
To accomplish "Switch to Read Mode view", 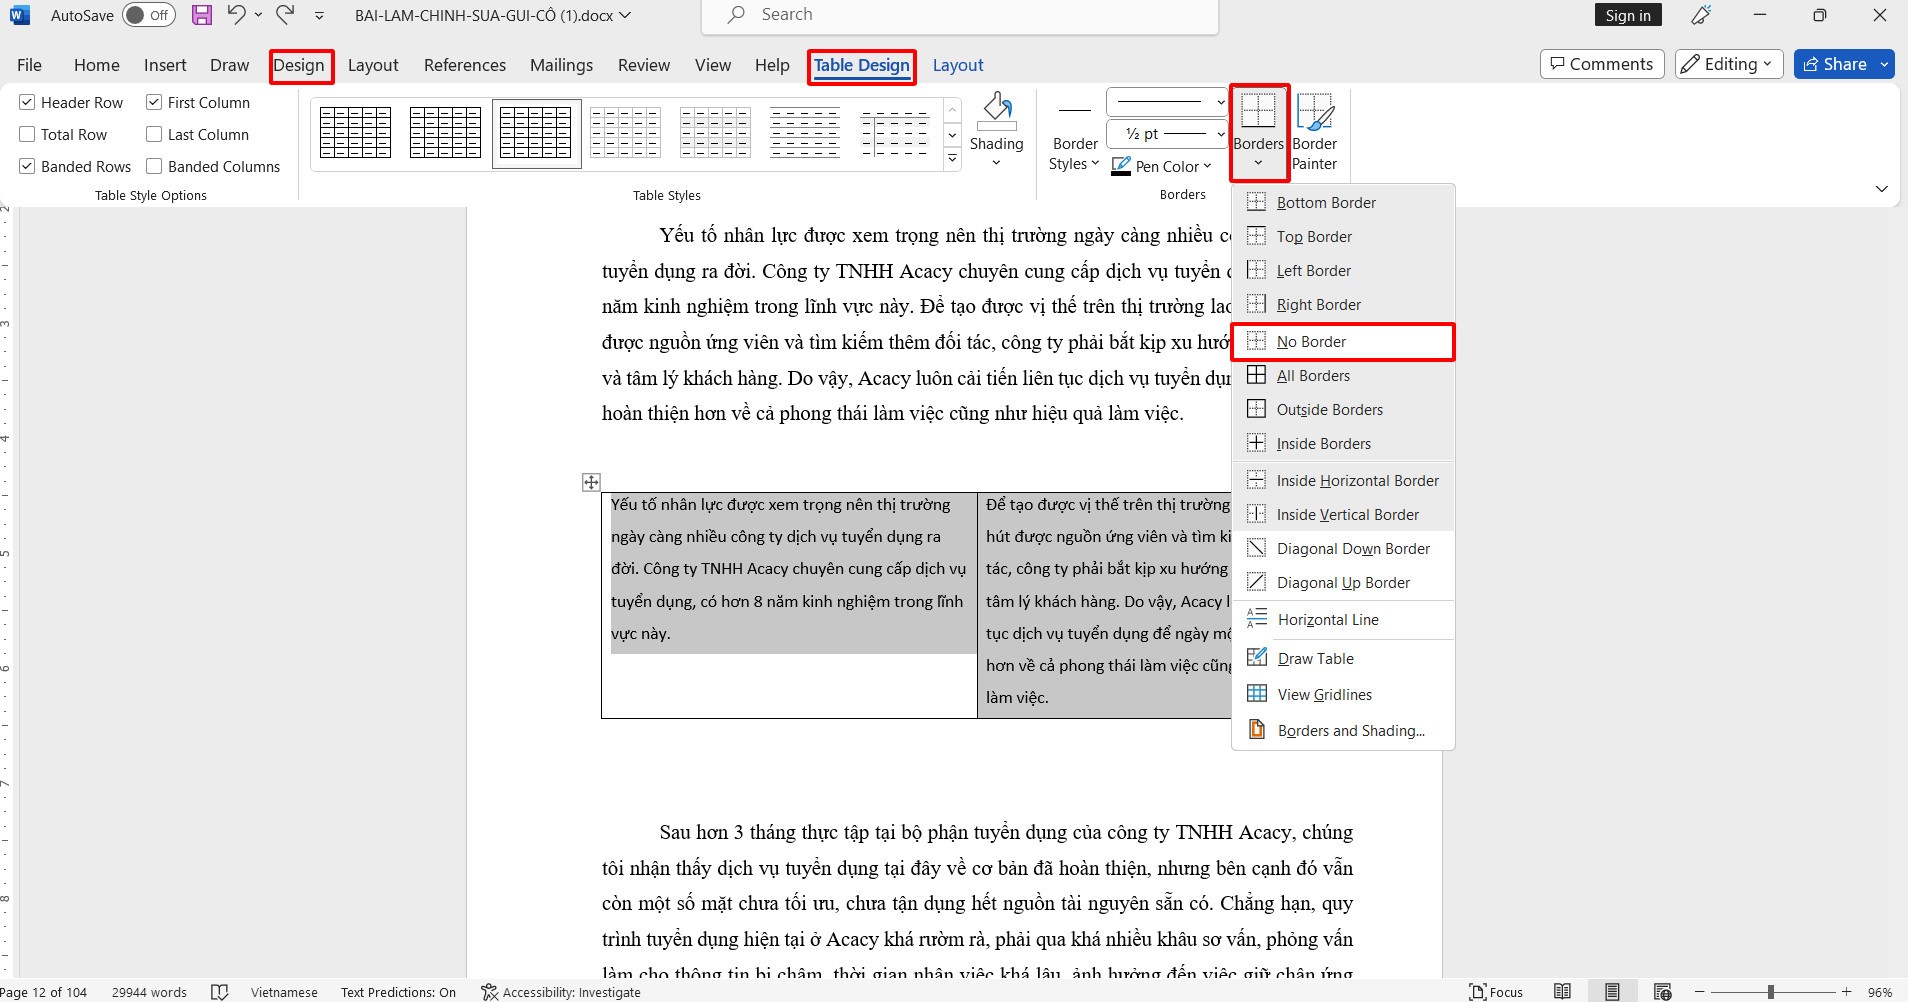I will click(x=1562, y=991).
